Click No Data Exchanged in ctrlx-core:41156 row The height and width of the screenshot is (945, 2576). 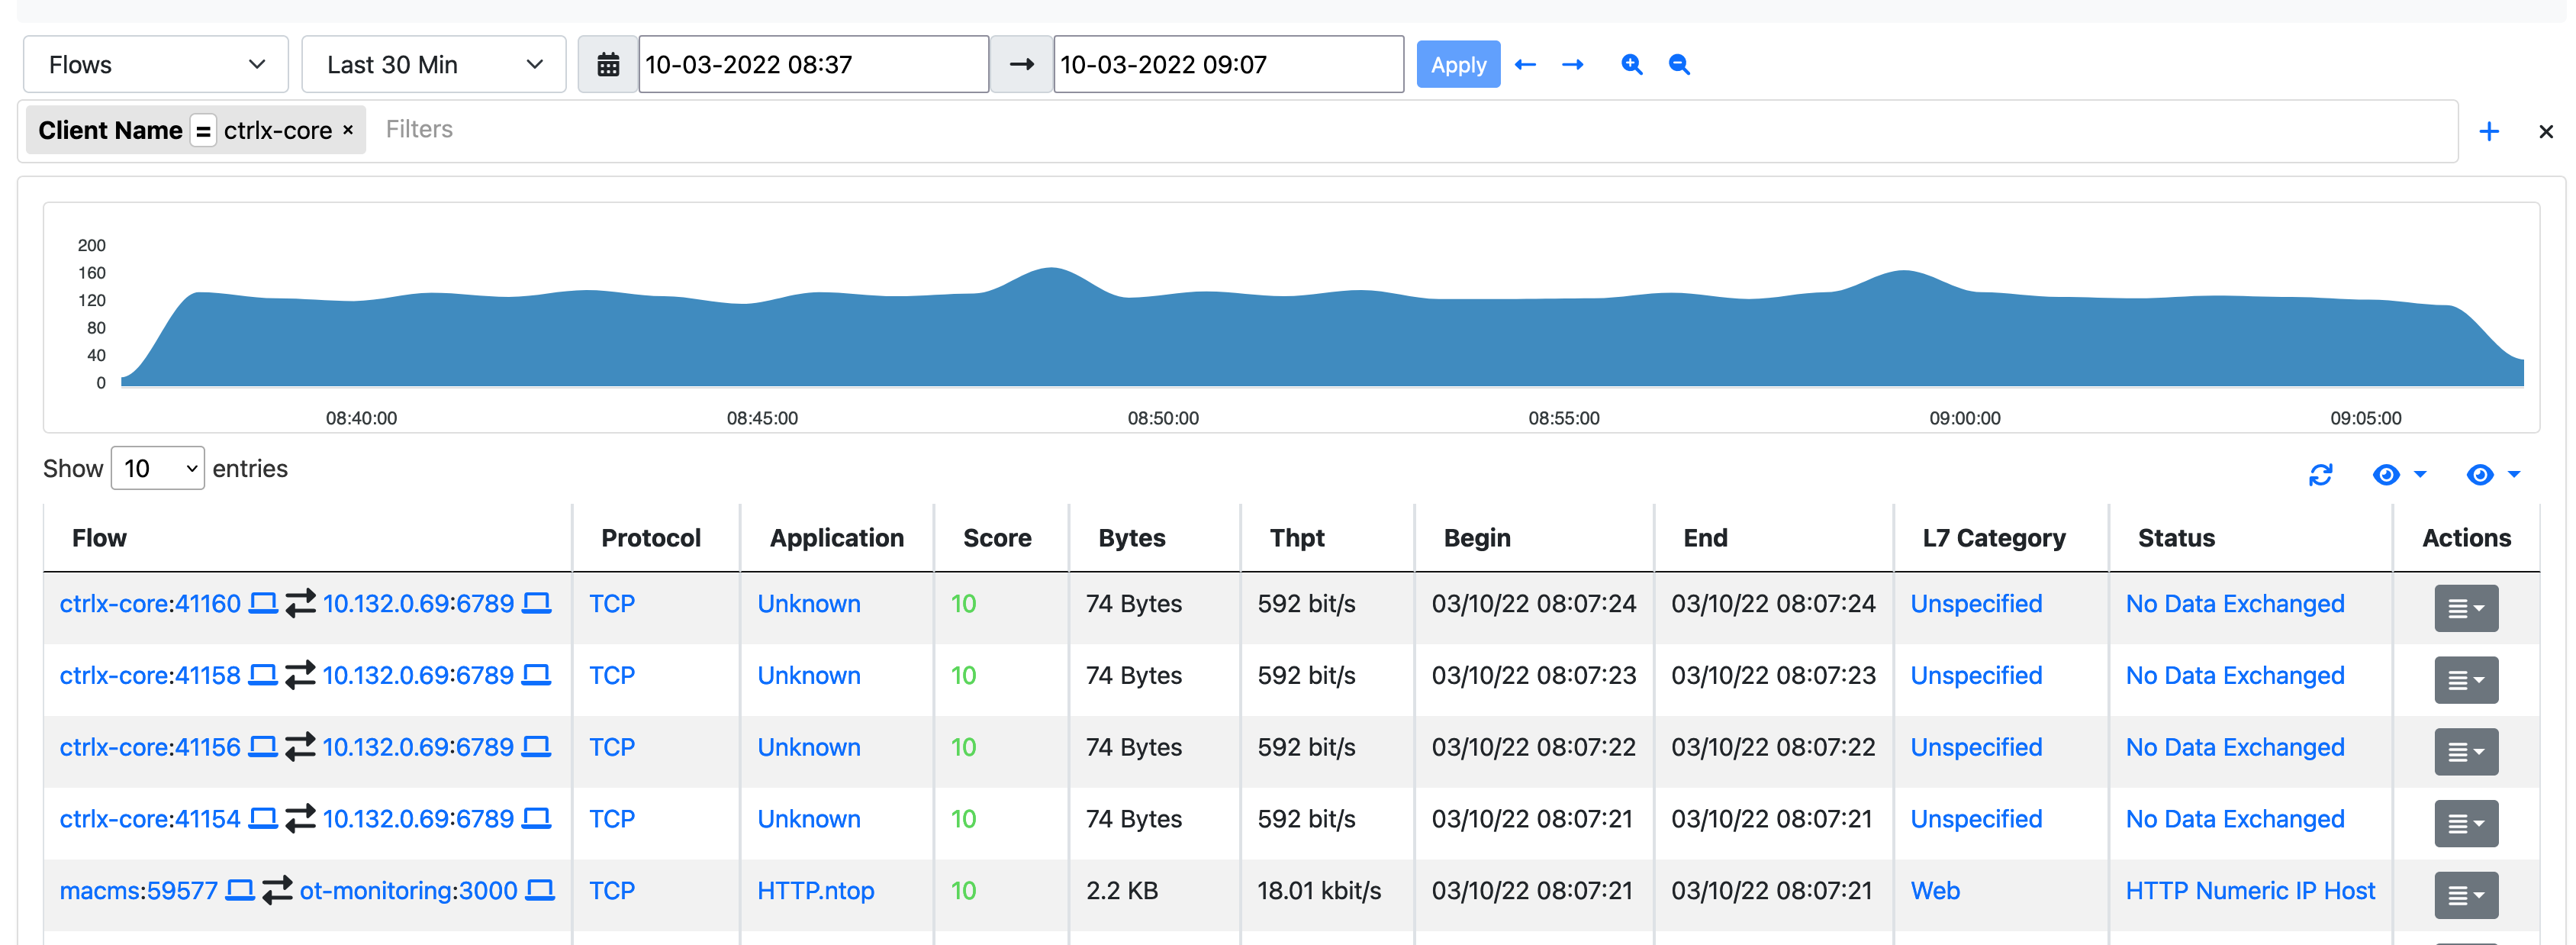click(2235, 747)
